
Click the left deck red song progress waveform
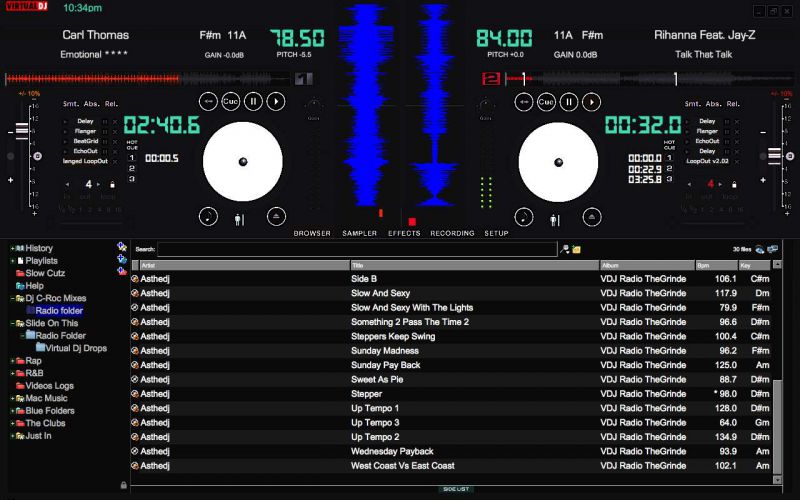tap(93, 79)
